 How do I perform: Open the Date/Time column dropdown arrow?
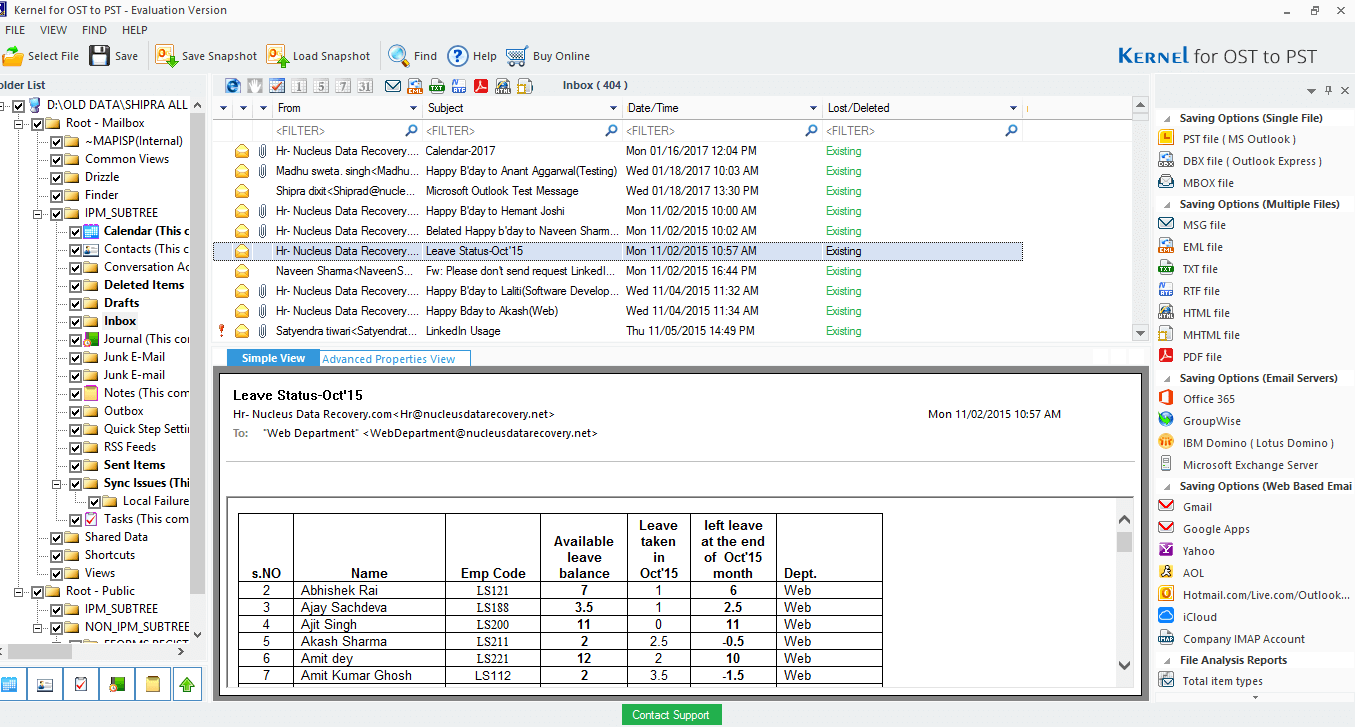(x=814, y=108)
